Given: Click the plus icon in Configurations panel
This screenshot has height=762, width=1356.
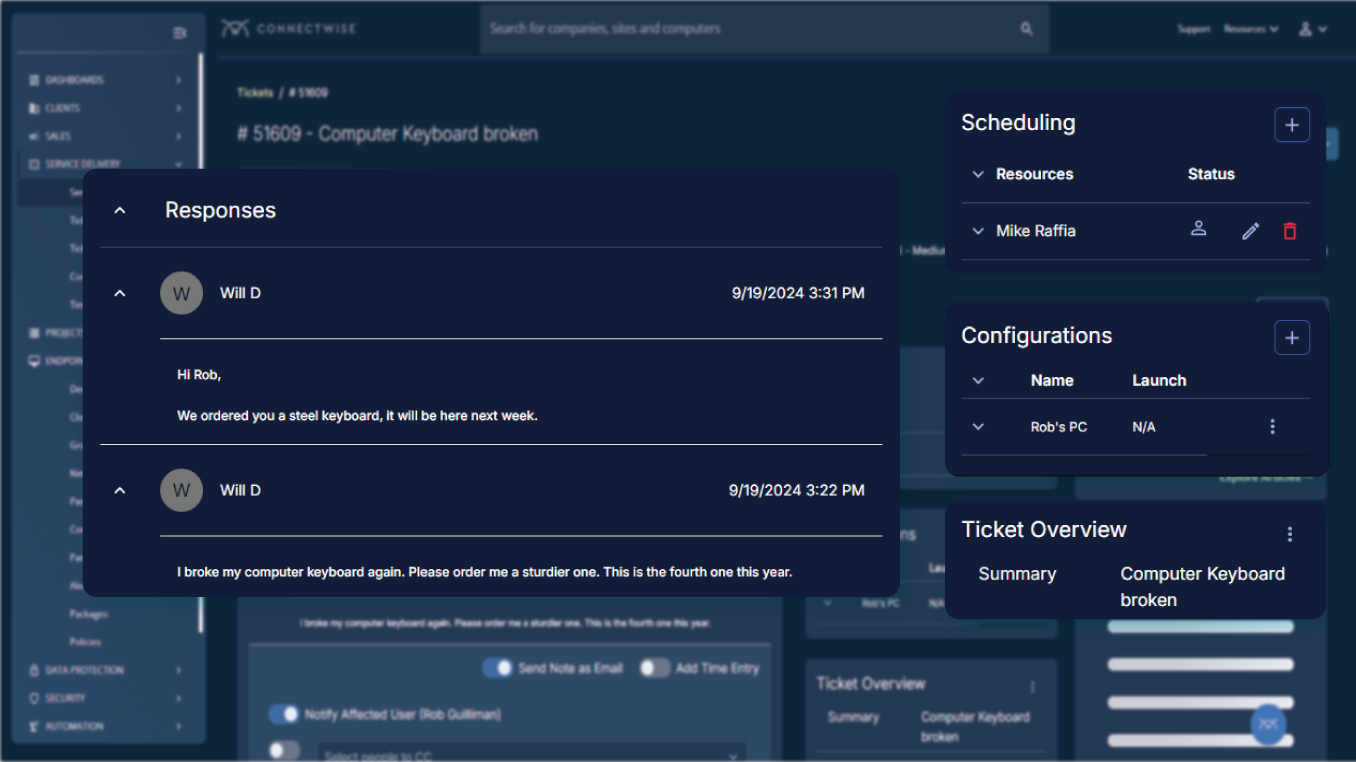Looking at the screenshot, I should pos(1291,338).
